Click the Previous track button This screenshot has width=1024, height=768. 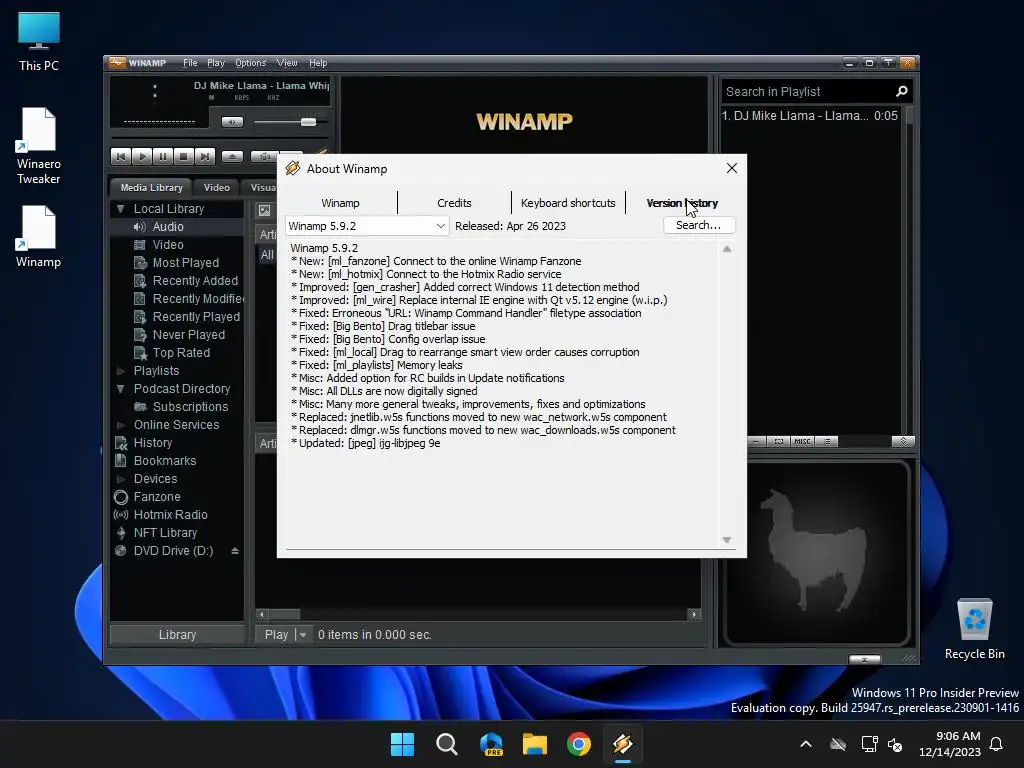tap(120, 157)
